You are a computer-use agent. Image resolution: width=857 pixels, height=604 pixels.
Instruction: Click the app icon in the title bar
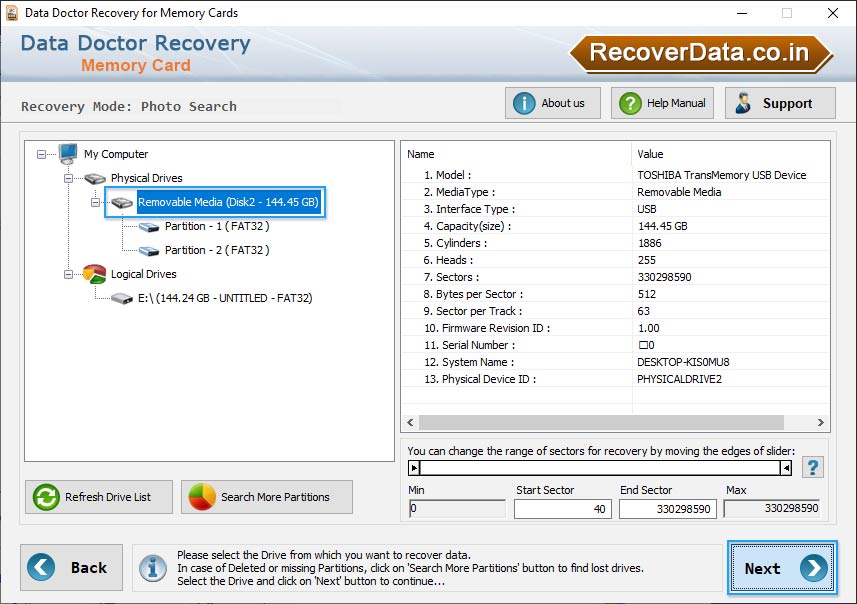(x=11, y=13)
